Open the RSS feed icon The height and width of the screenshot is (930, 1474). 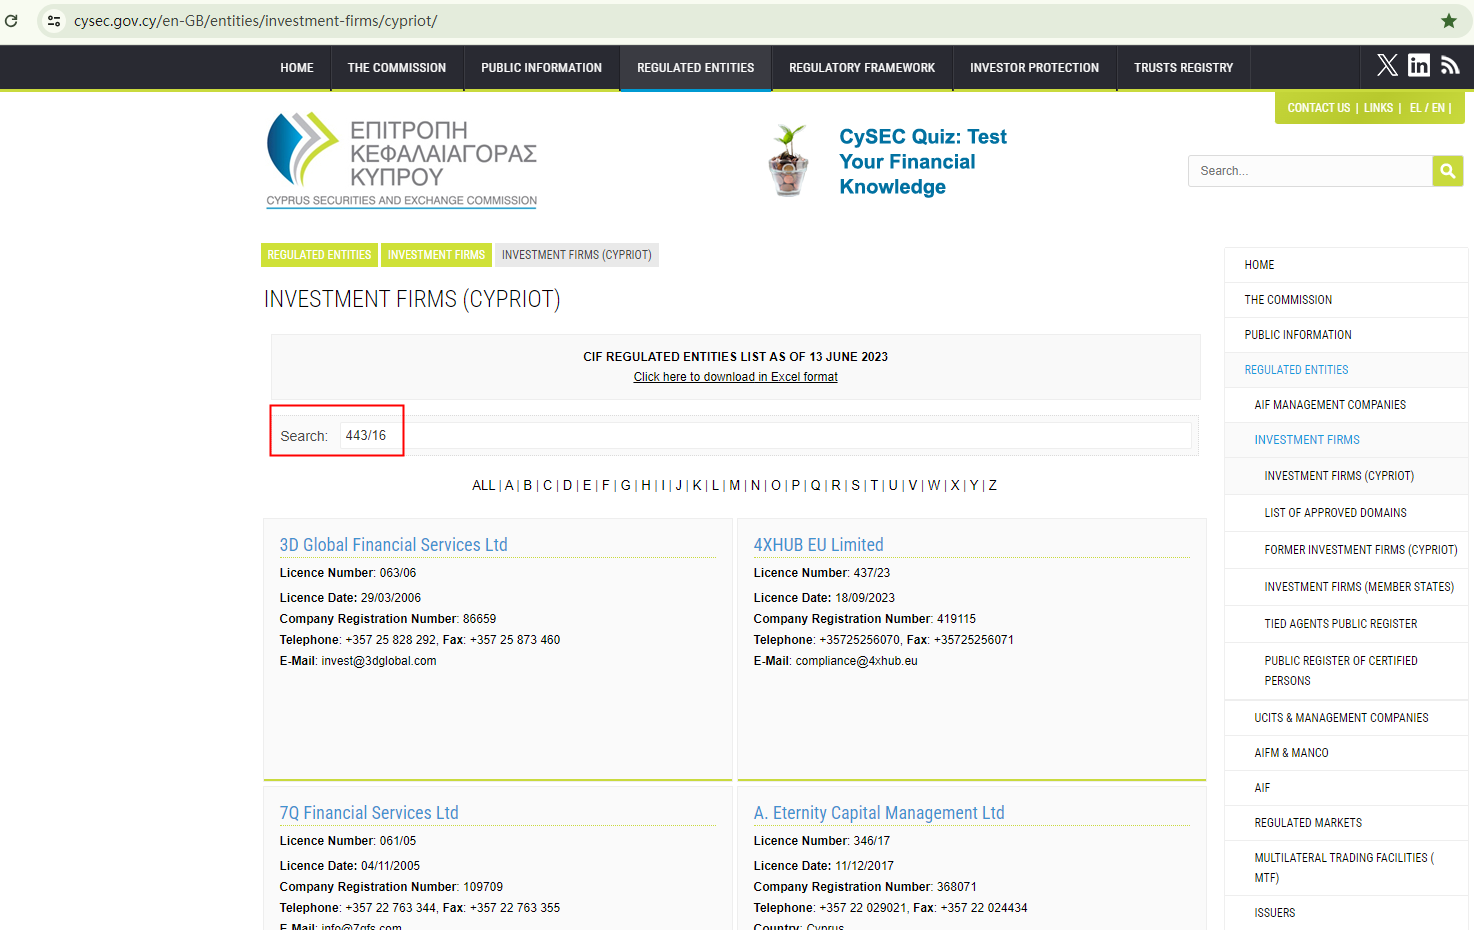coord(1450,65)
